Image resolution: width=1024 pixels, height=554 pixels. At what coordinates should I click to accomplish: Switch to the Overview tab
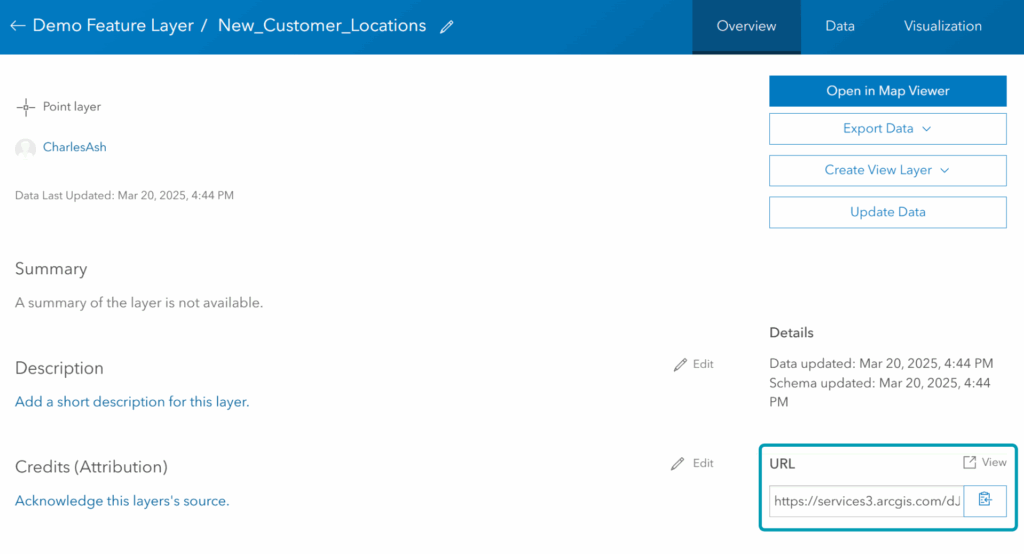[746, 27]
